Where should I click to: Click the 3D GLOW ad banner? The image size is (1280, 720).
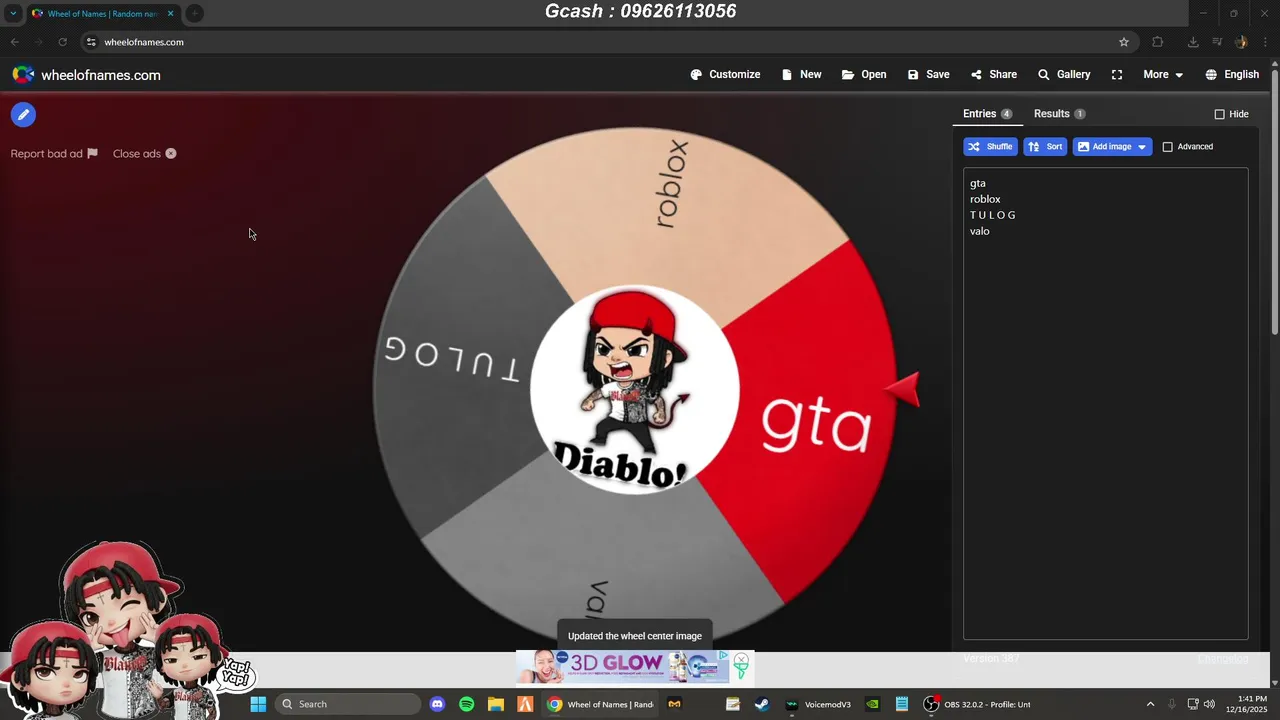pyautogui.click(x=634, y=666)
